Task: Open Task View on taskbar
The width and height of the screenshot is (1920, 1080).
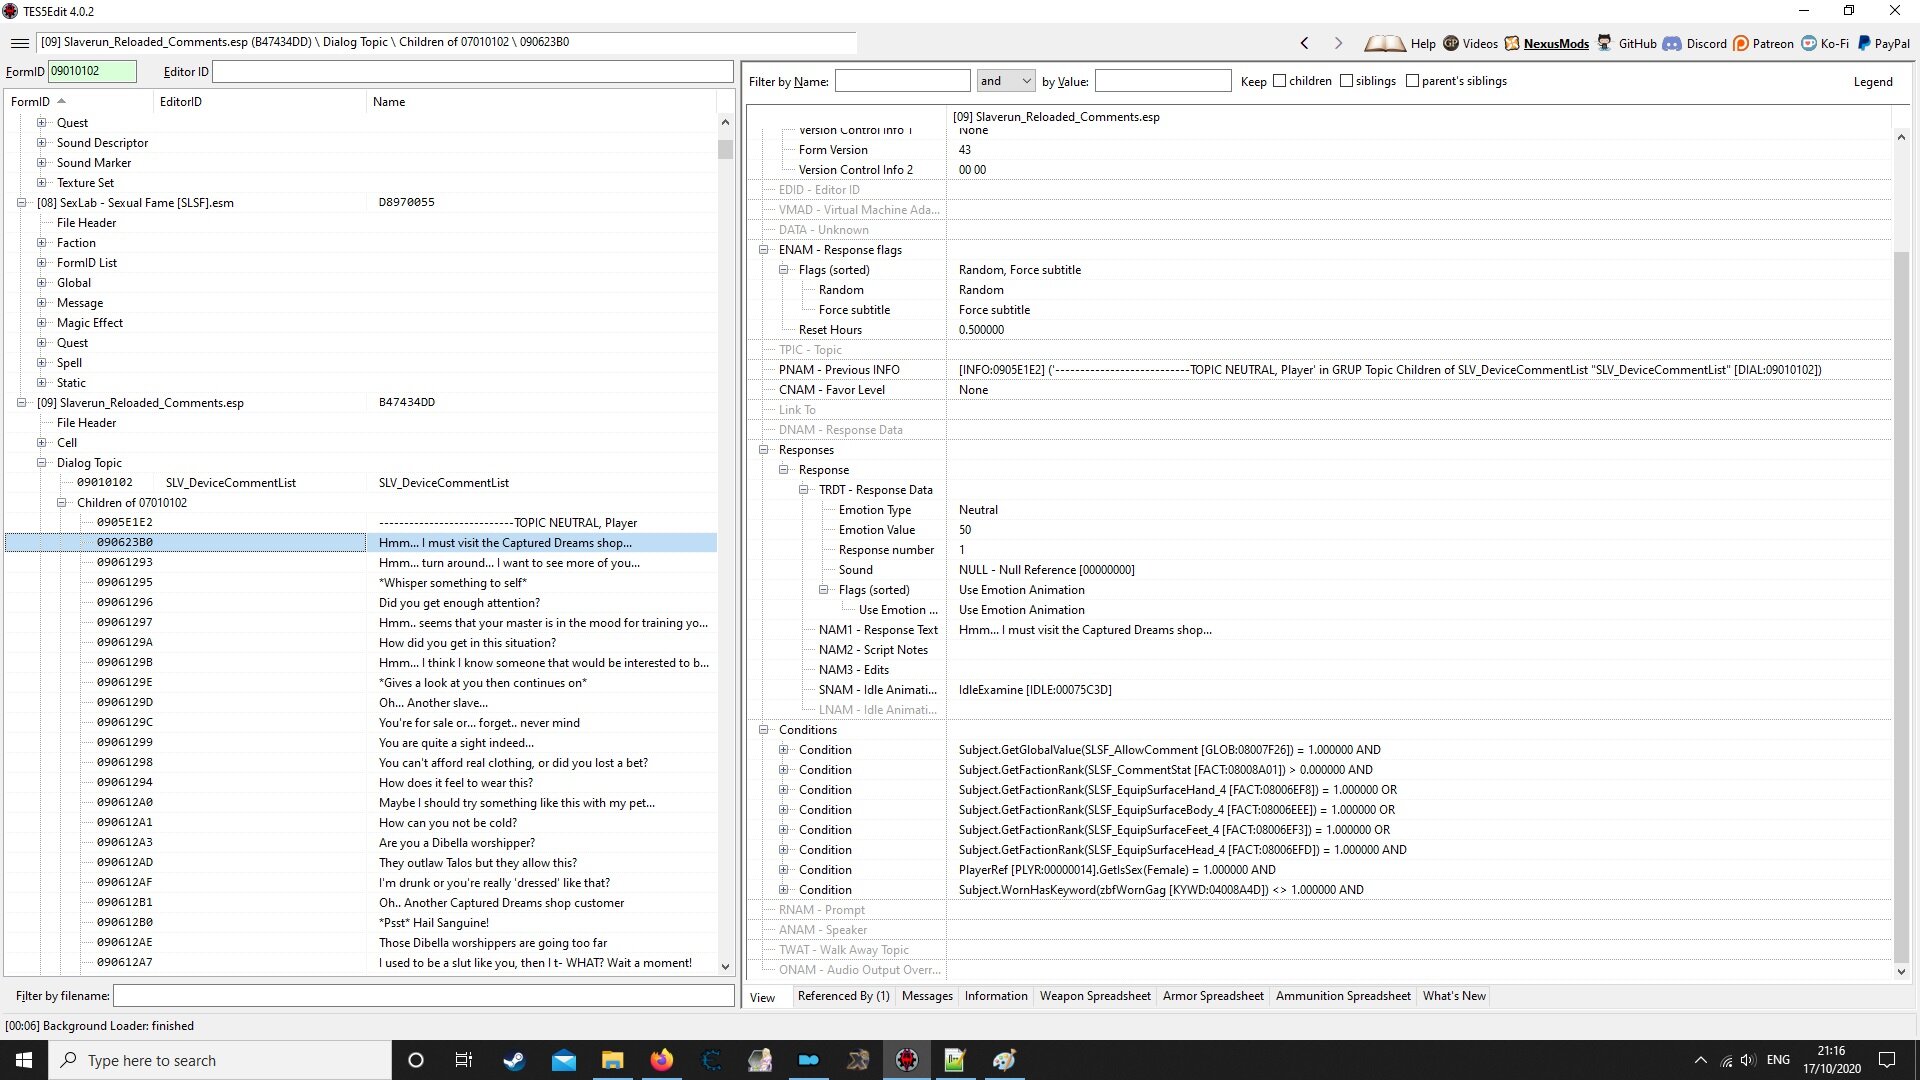Action: tap(463, 1060)
